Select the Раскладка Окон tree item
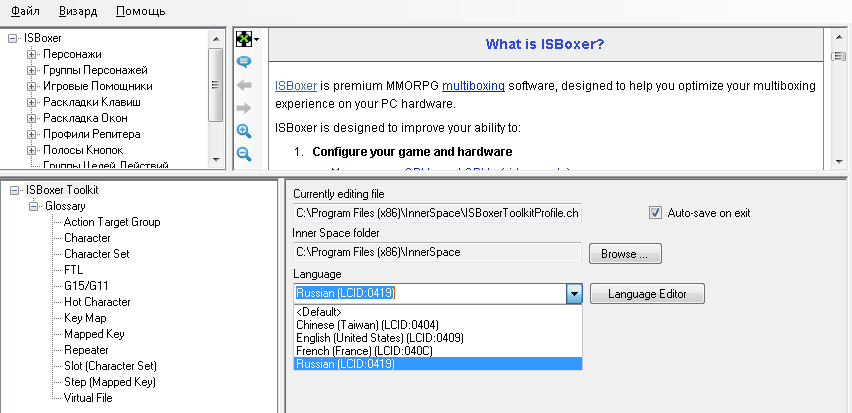The width and height of the screenshot is (852, 413). point(85,118)
